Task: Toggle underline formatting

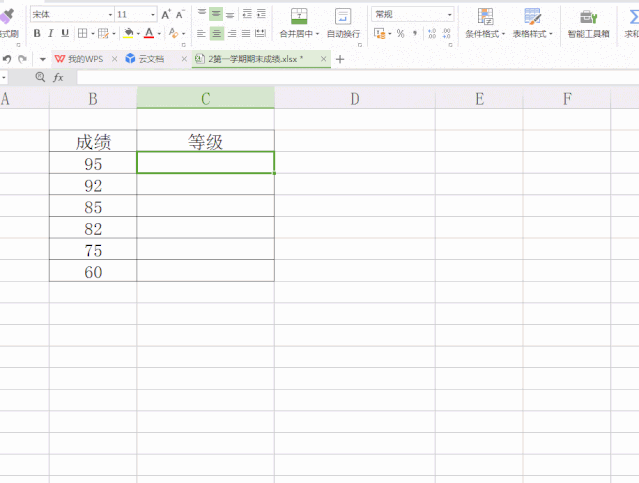Action: [65, 33]
